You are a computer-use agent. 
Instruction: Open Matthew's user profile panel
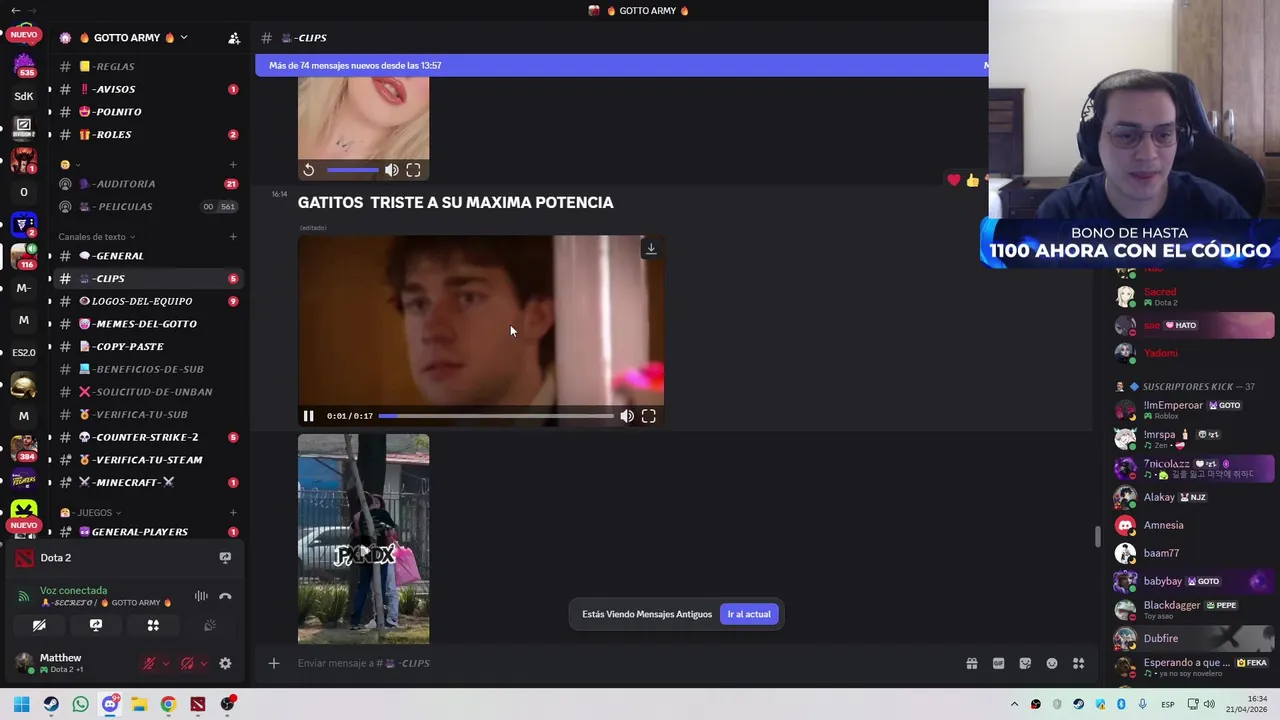click(x=72, y=663)
